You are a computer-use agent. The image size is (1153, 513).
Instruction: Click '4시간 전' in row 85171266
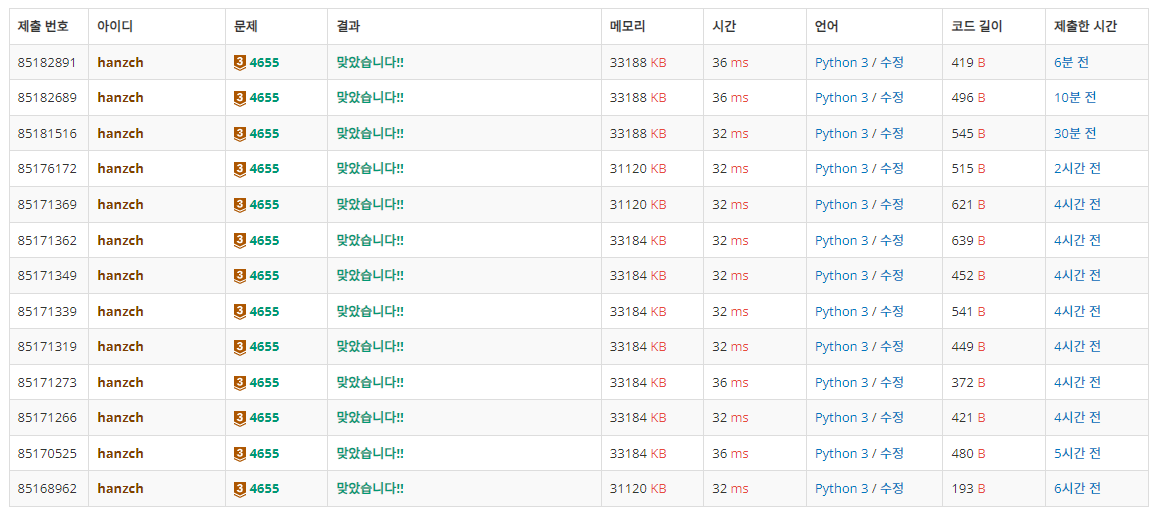(x=1077, y=417)
